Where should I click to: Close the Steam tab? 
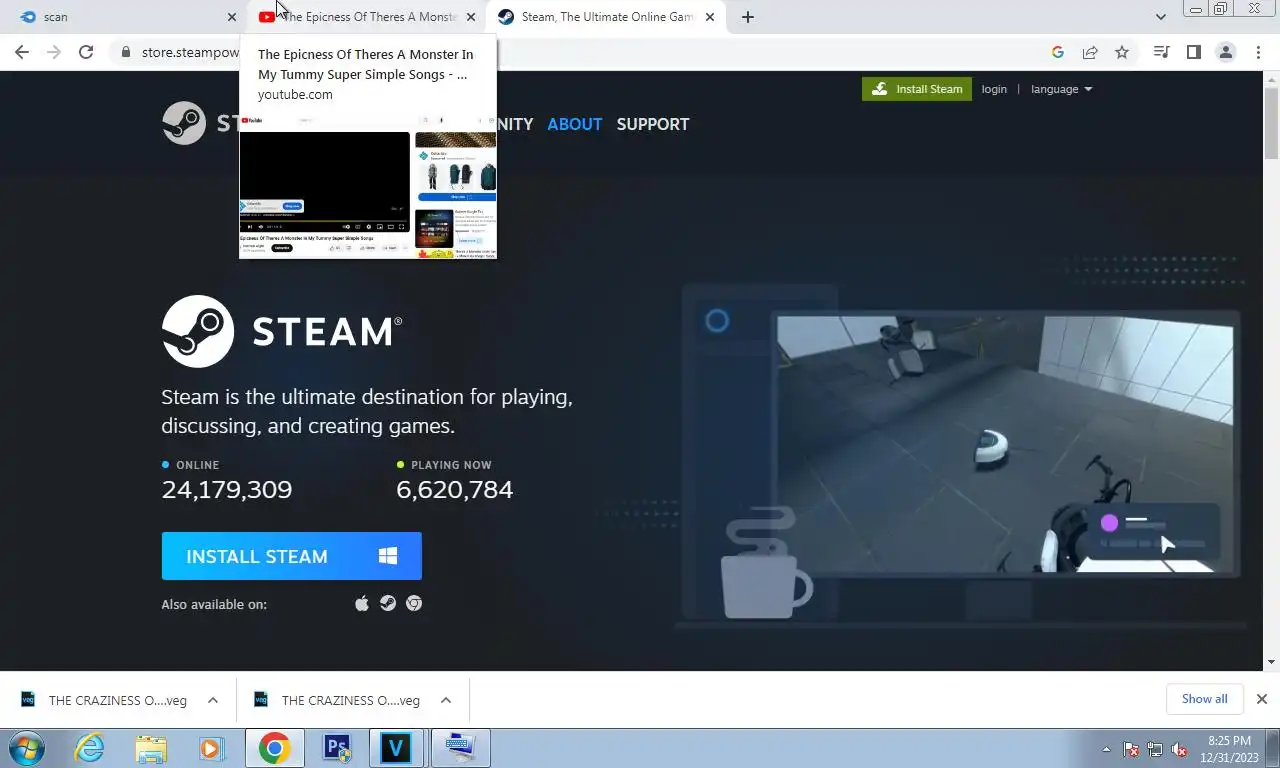point(710,17)
